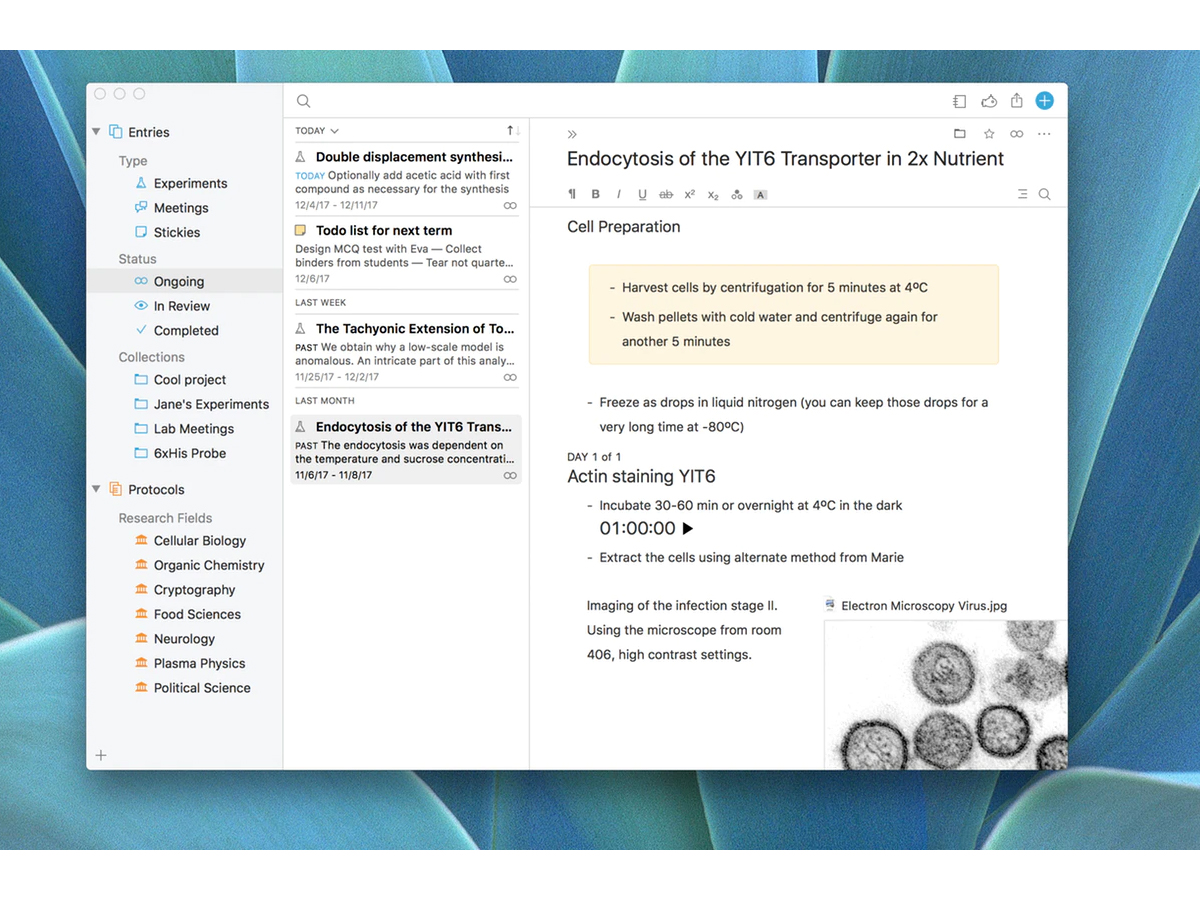Click the subscript formatting icon
Viewport: 1200px width, 900px height.
(x=713, y=195)
